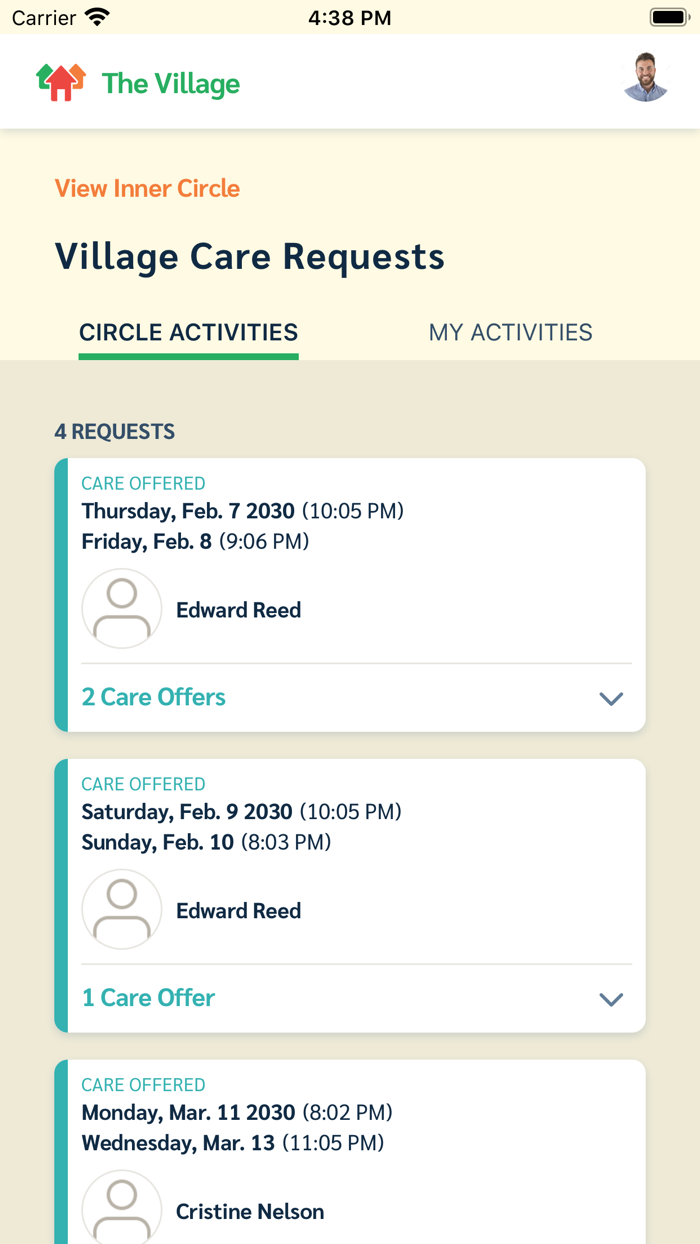Open the 2 Care Offers section
The height and width of the screenshot is (1244, 700).
154,697
